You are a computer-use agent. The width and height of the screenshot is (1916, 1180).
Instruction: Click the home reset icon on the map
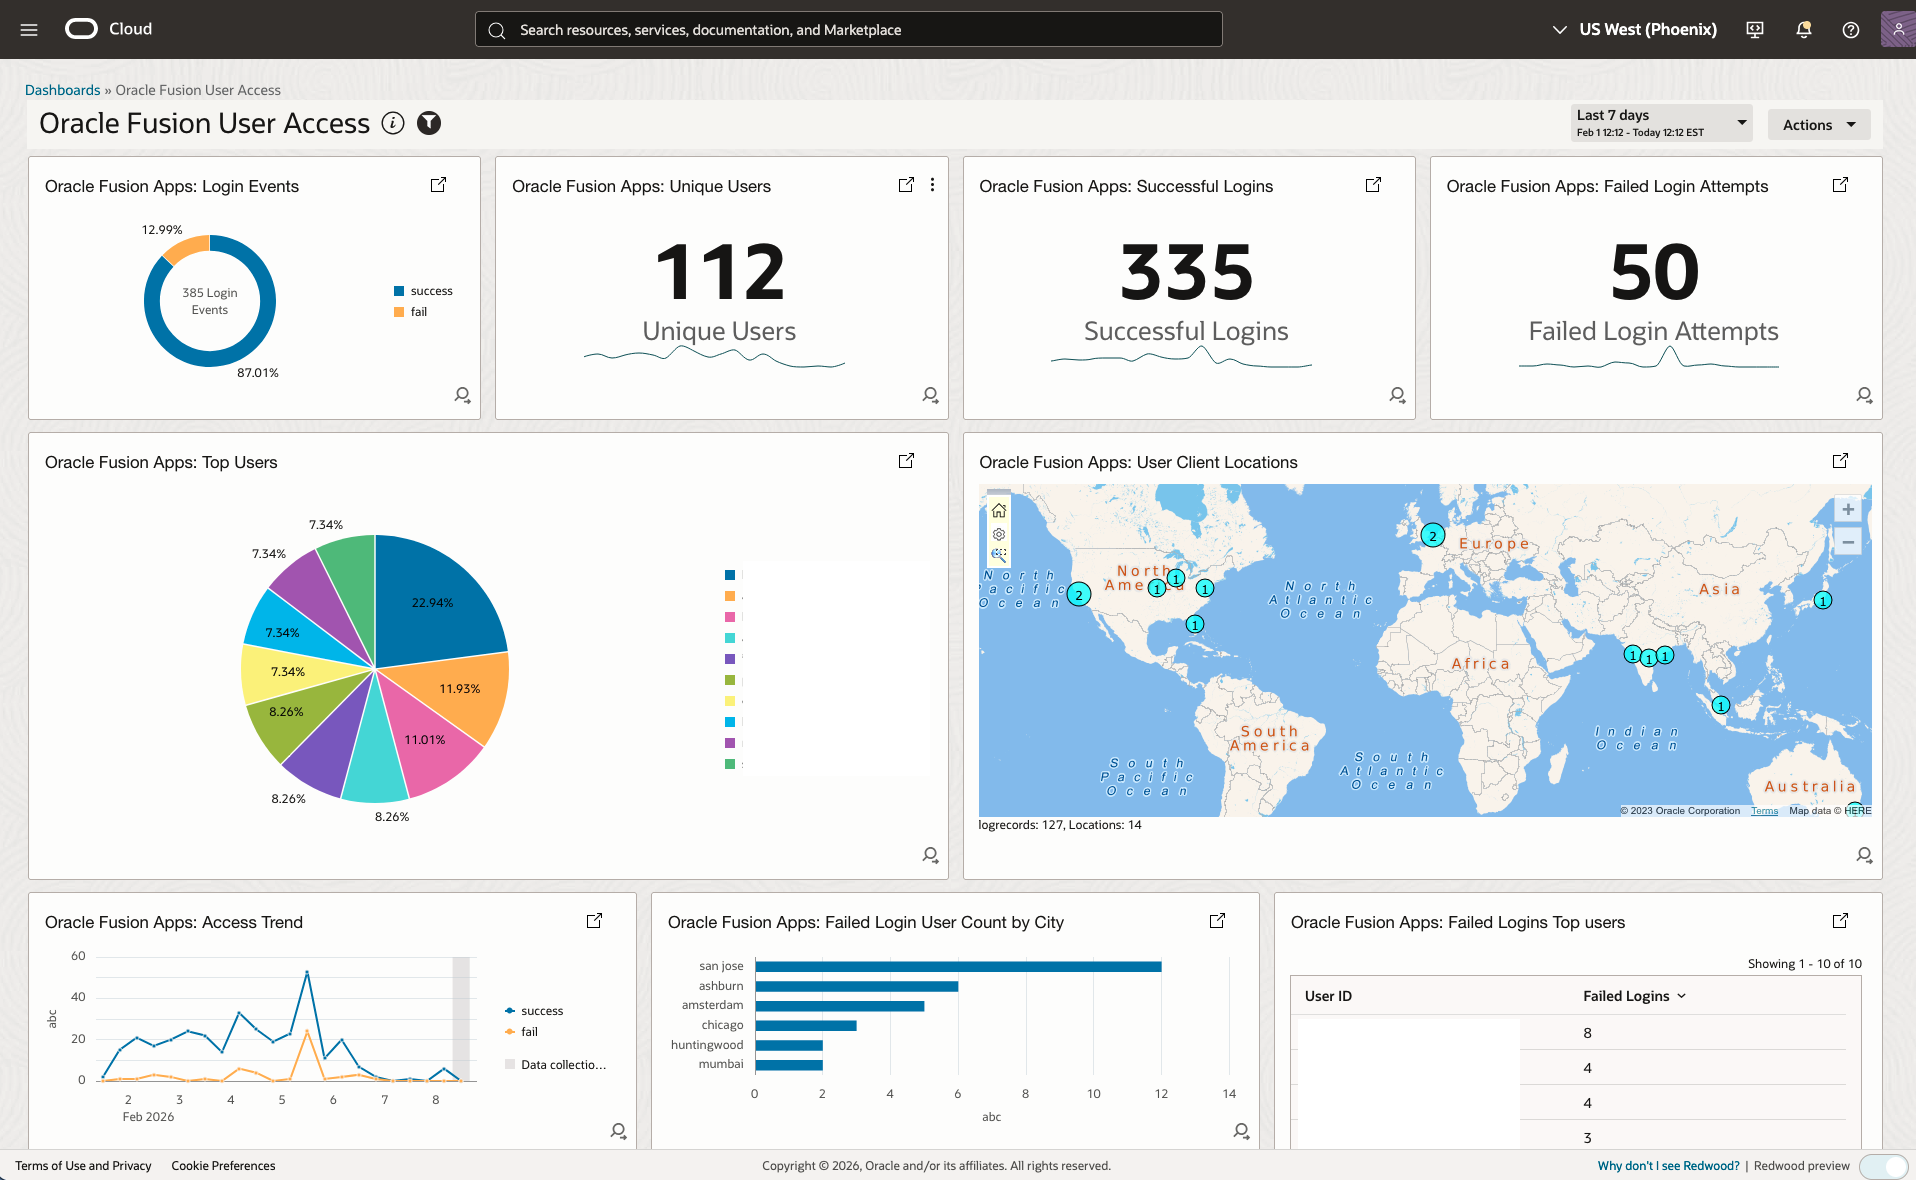[x=998, y=510]
